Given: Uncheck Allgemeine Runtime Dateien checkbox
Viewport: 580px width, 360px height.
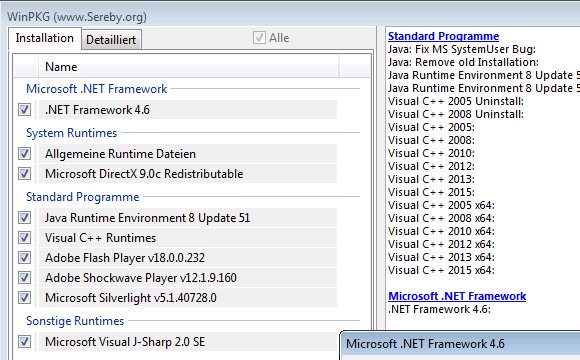Looking at the screenshot, I should click(x=24, y=154).
